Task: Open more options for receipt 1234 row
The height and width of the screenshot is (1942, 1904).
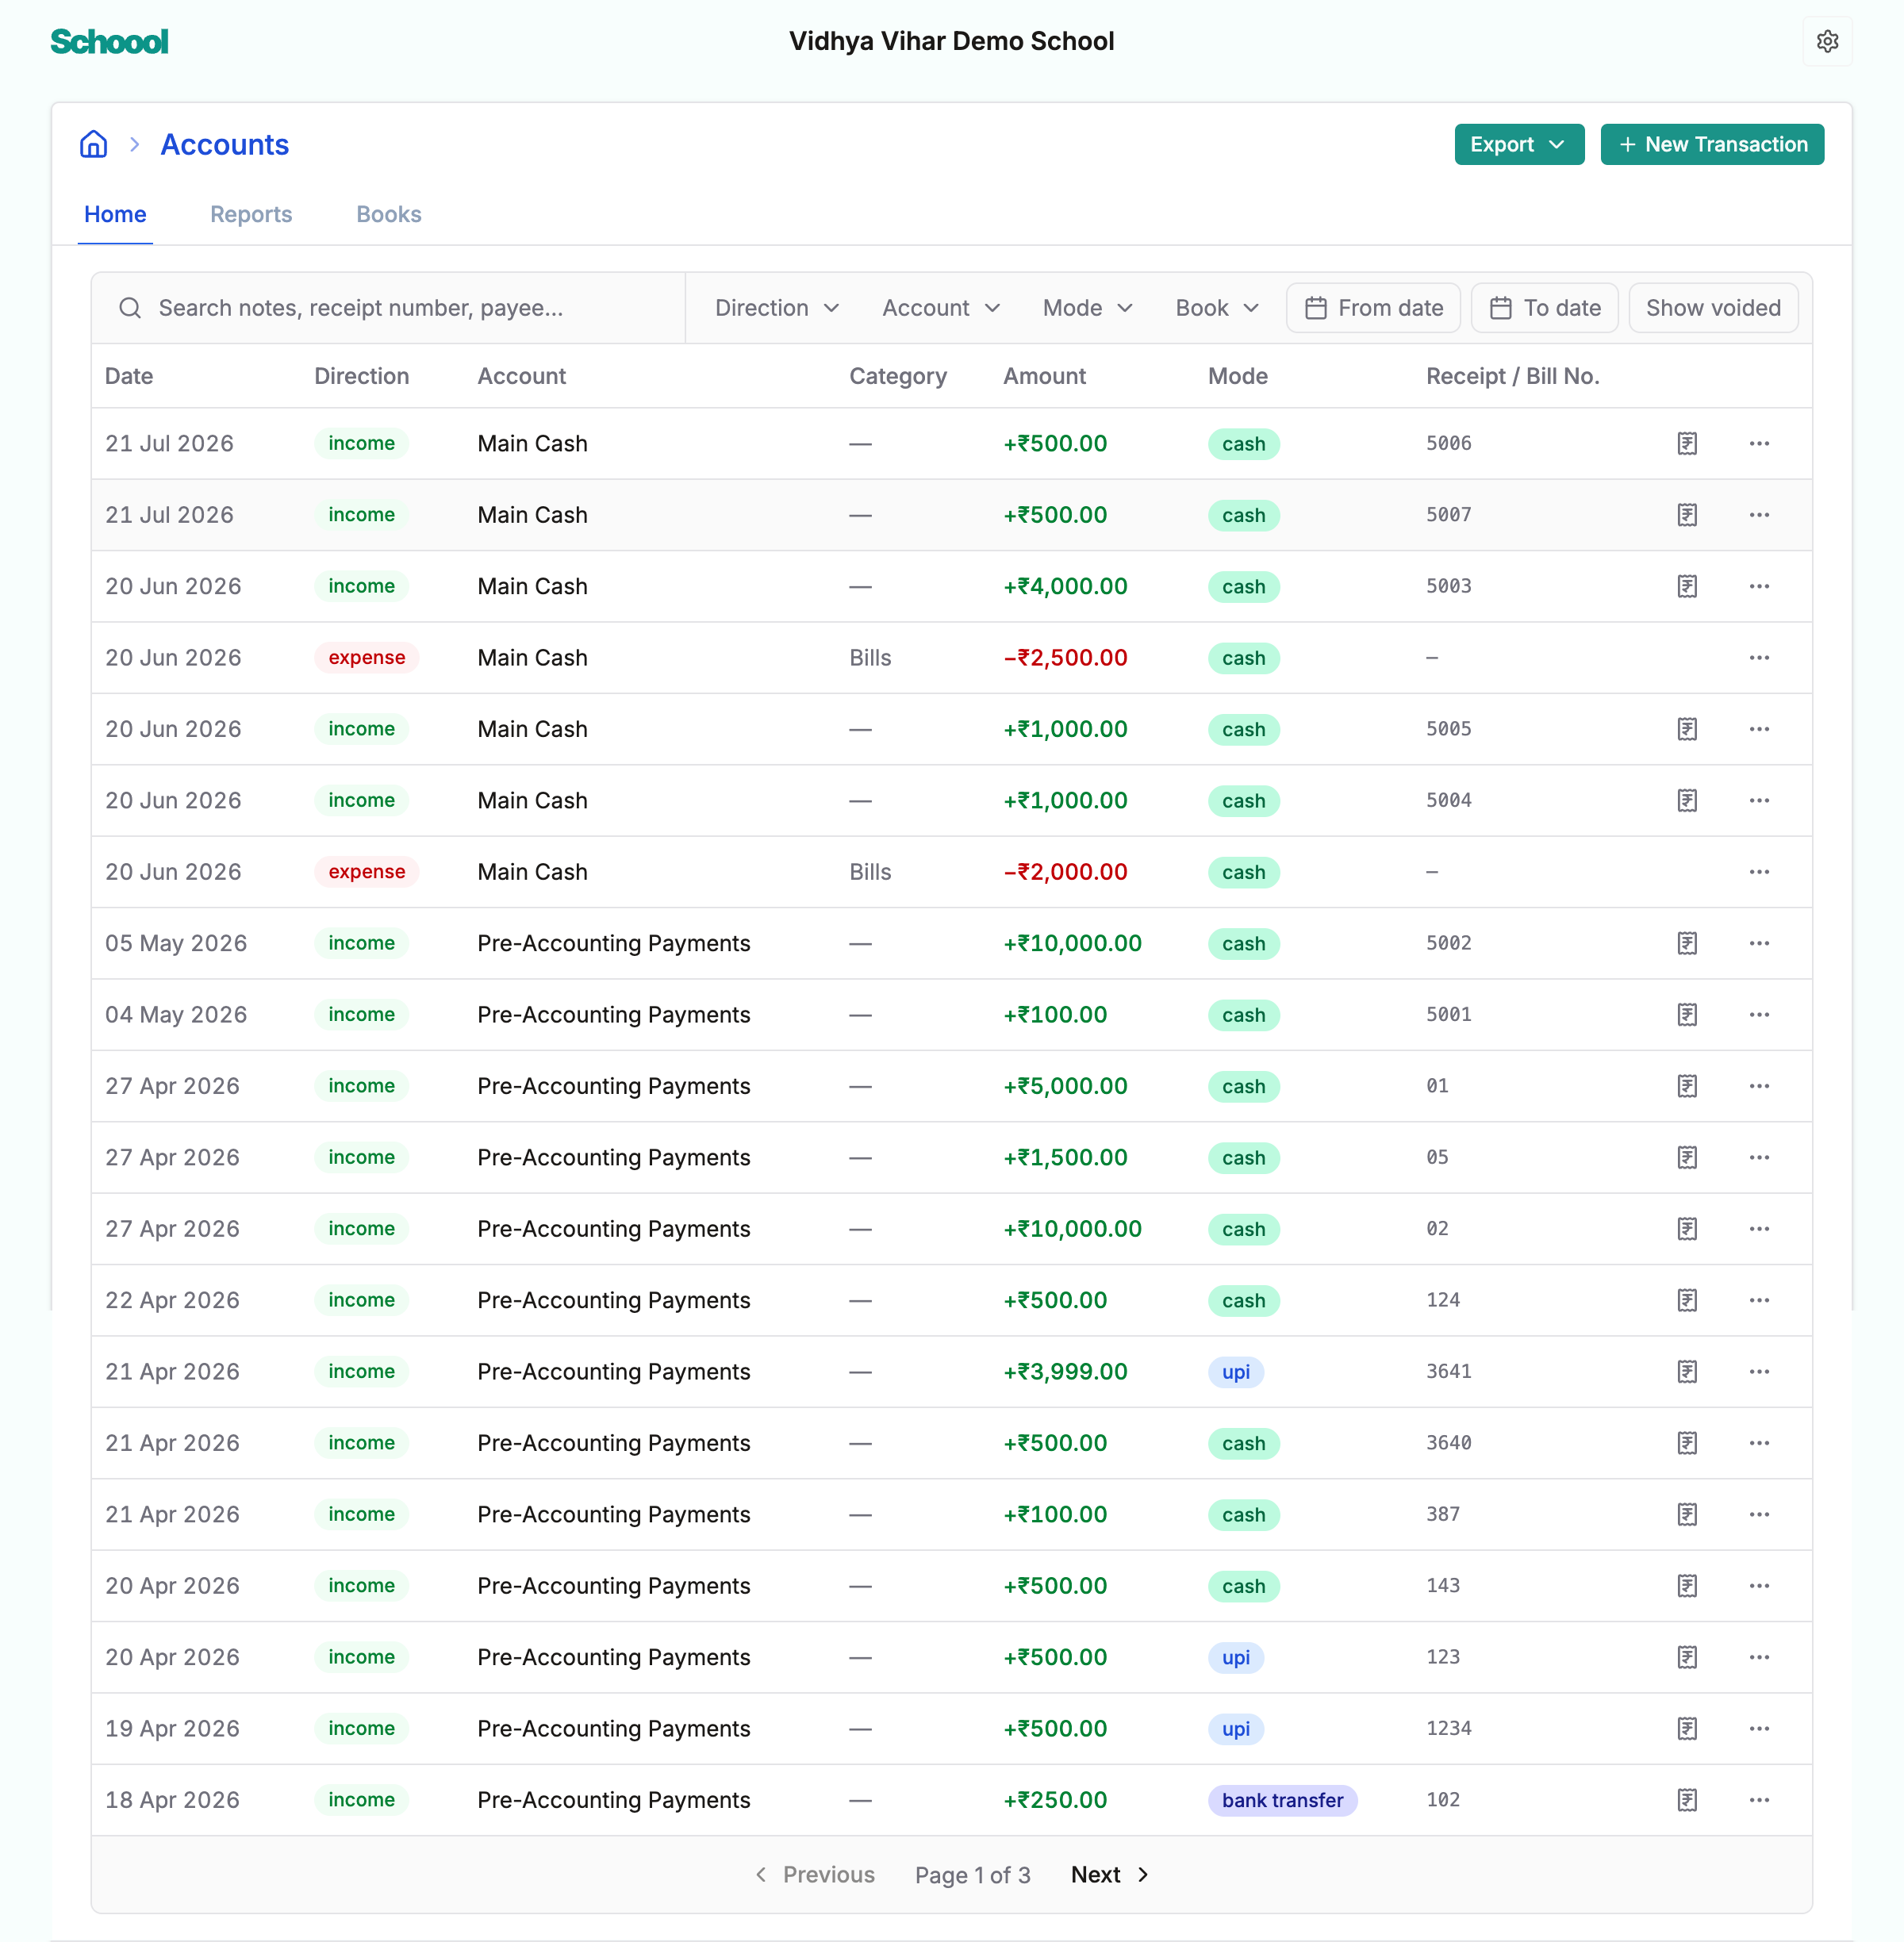Action: (x=1759, y=1729)
